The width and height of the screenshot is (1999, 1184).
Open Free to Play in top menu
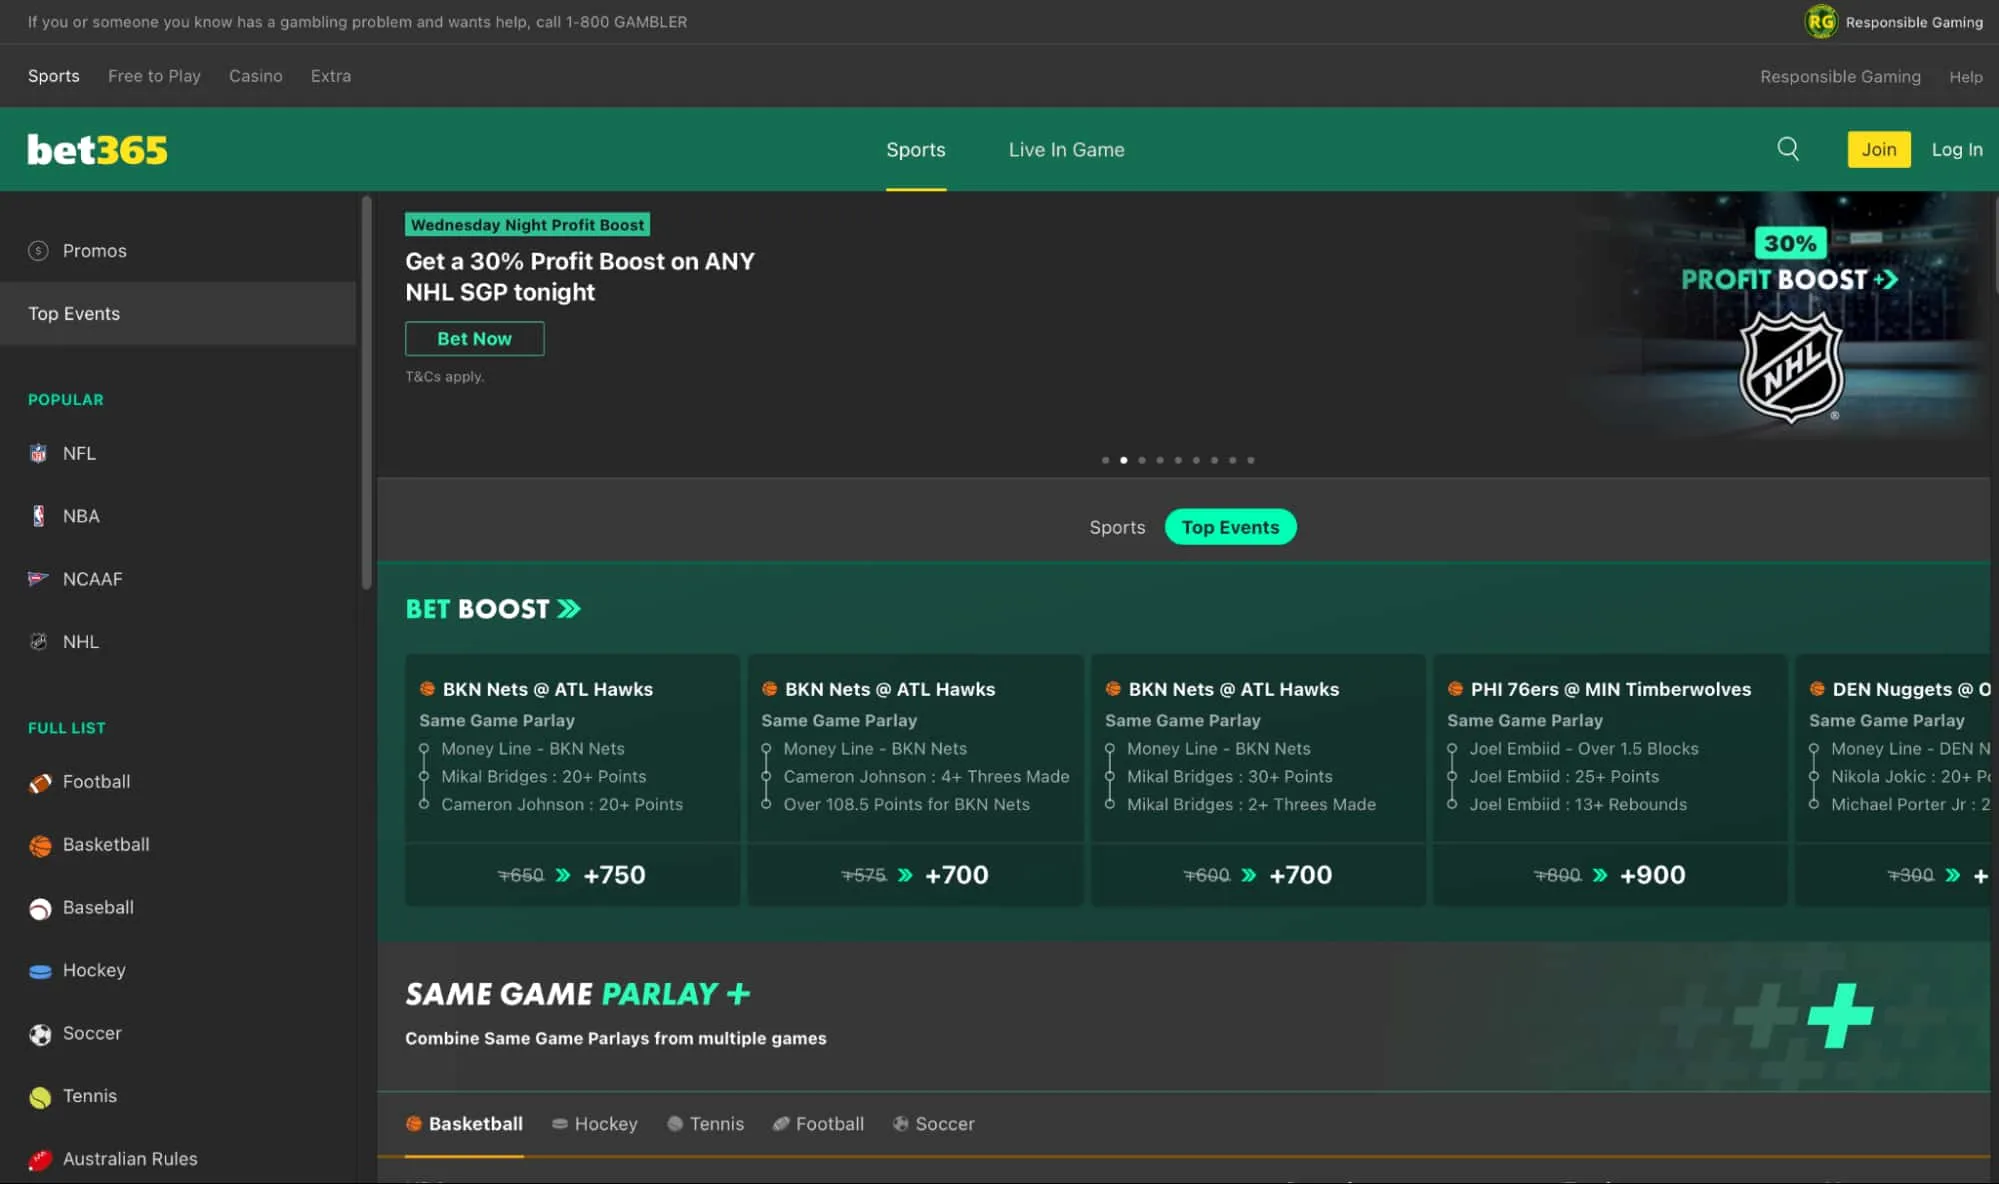pyautogui.click(x=154, y=76)
